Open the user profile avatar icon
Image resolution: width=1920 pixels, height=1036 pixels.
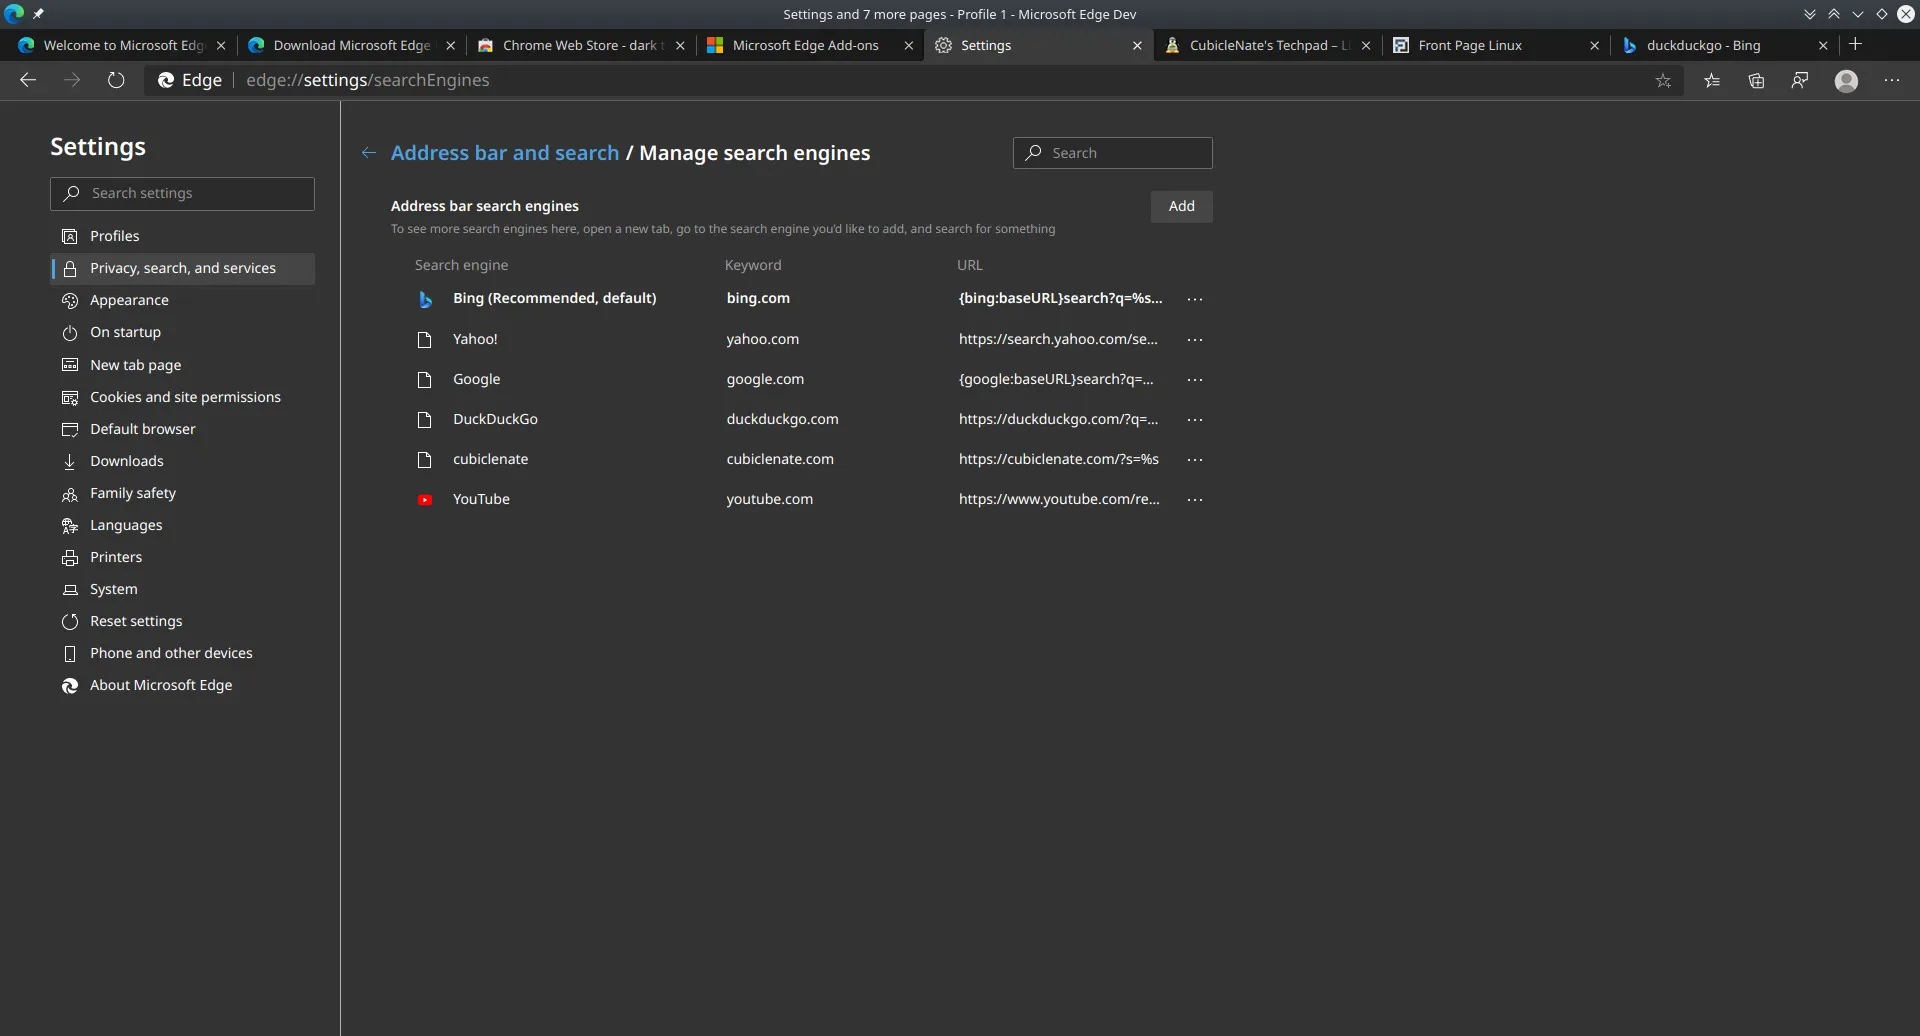[x=1846, y=81]
